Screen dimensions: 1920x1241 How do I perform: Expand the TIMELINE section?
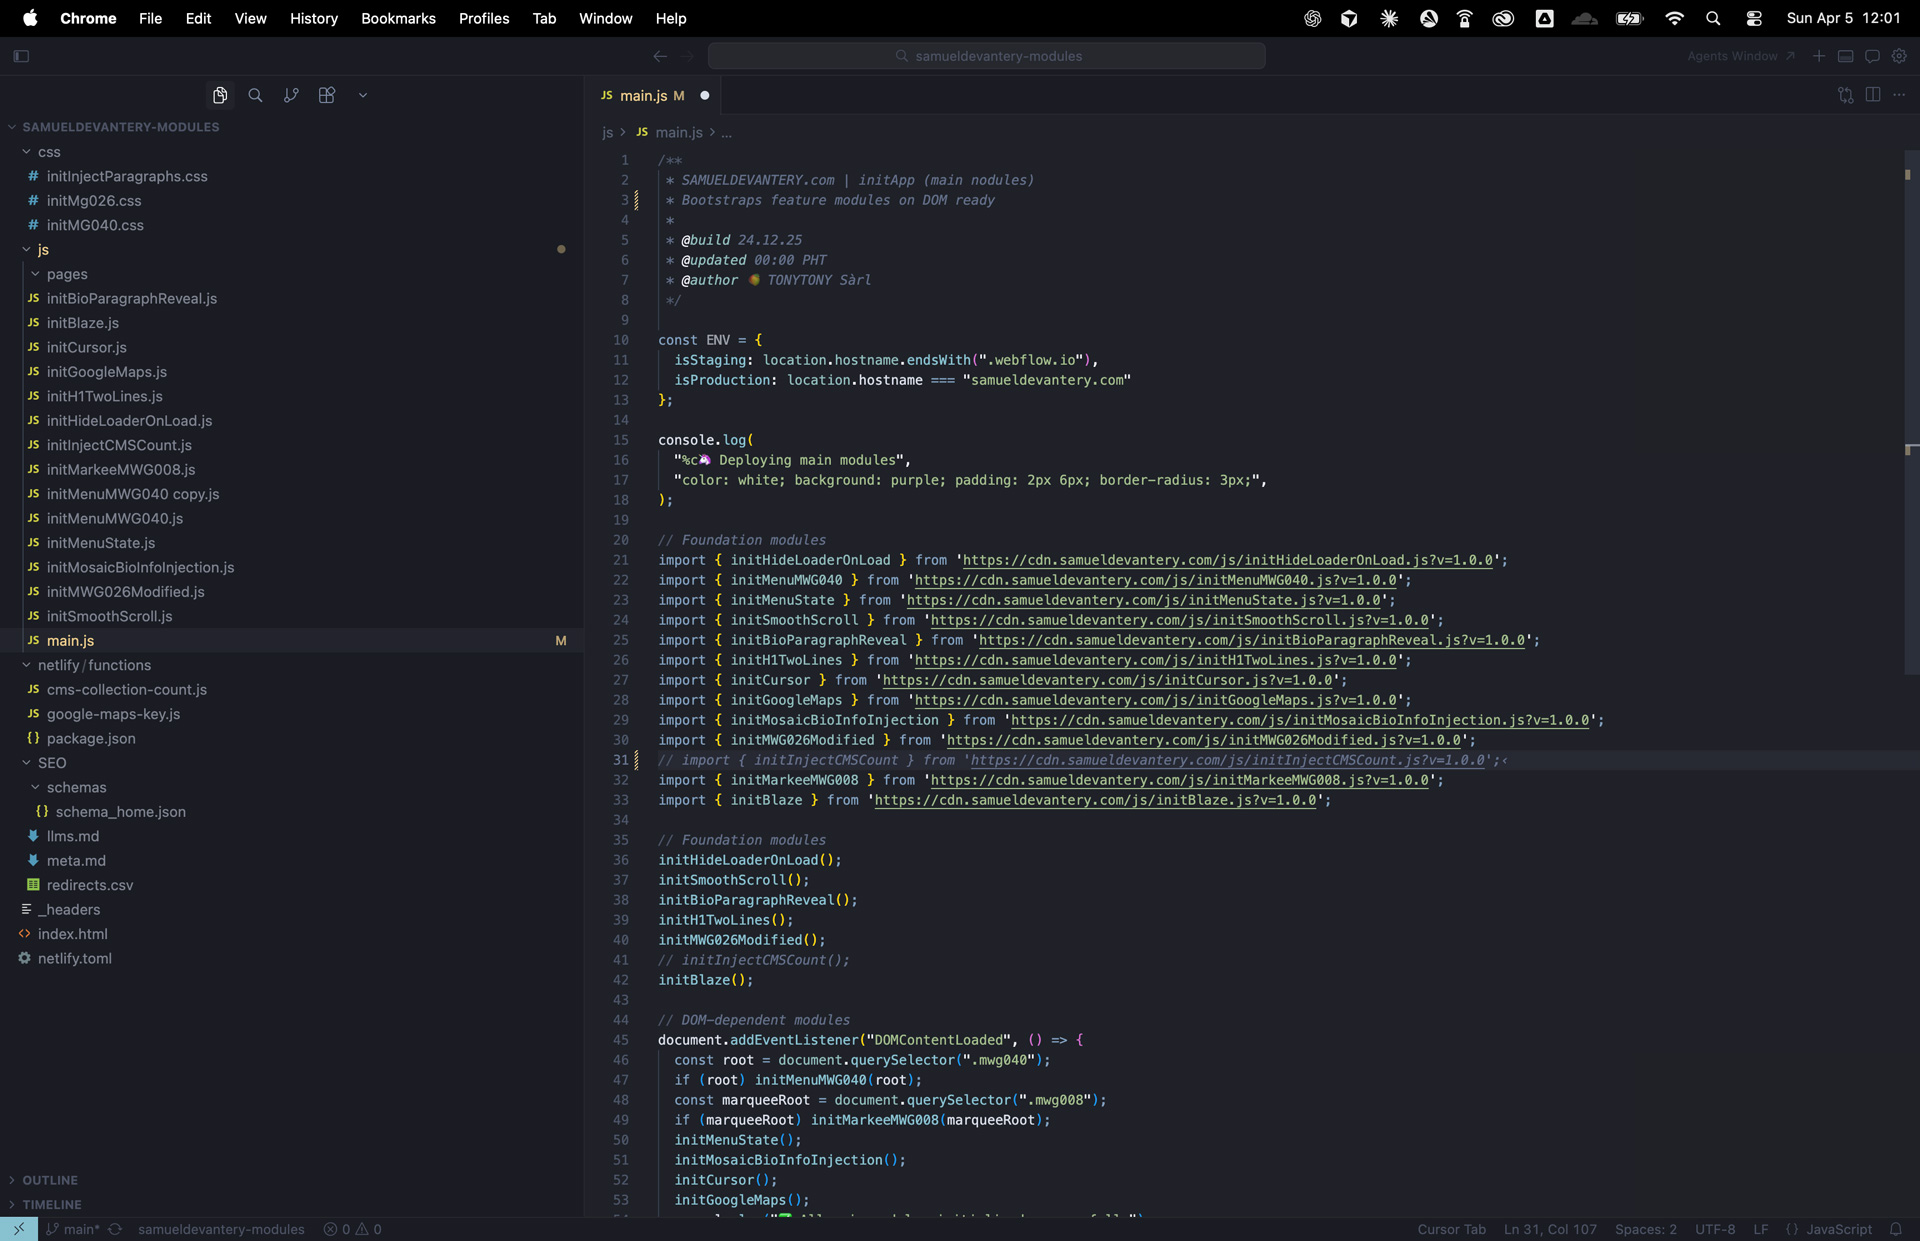(51, 1205)
